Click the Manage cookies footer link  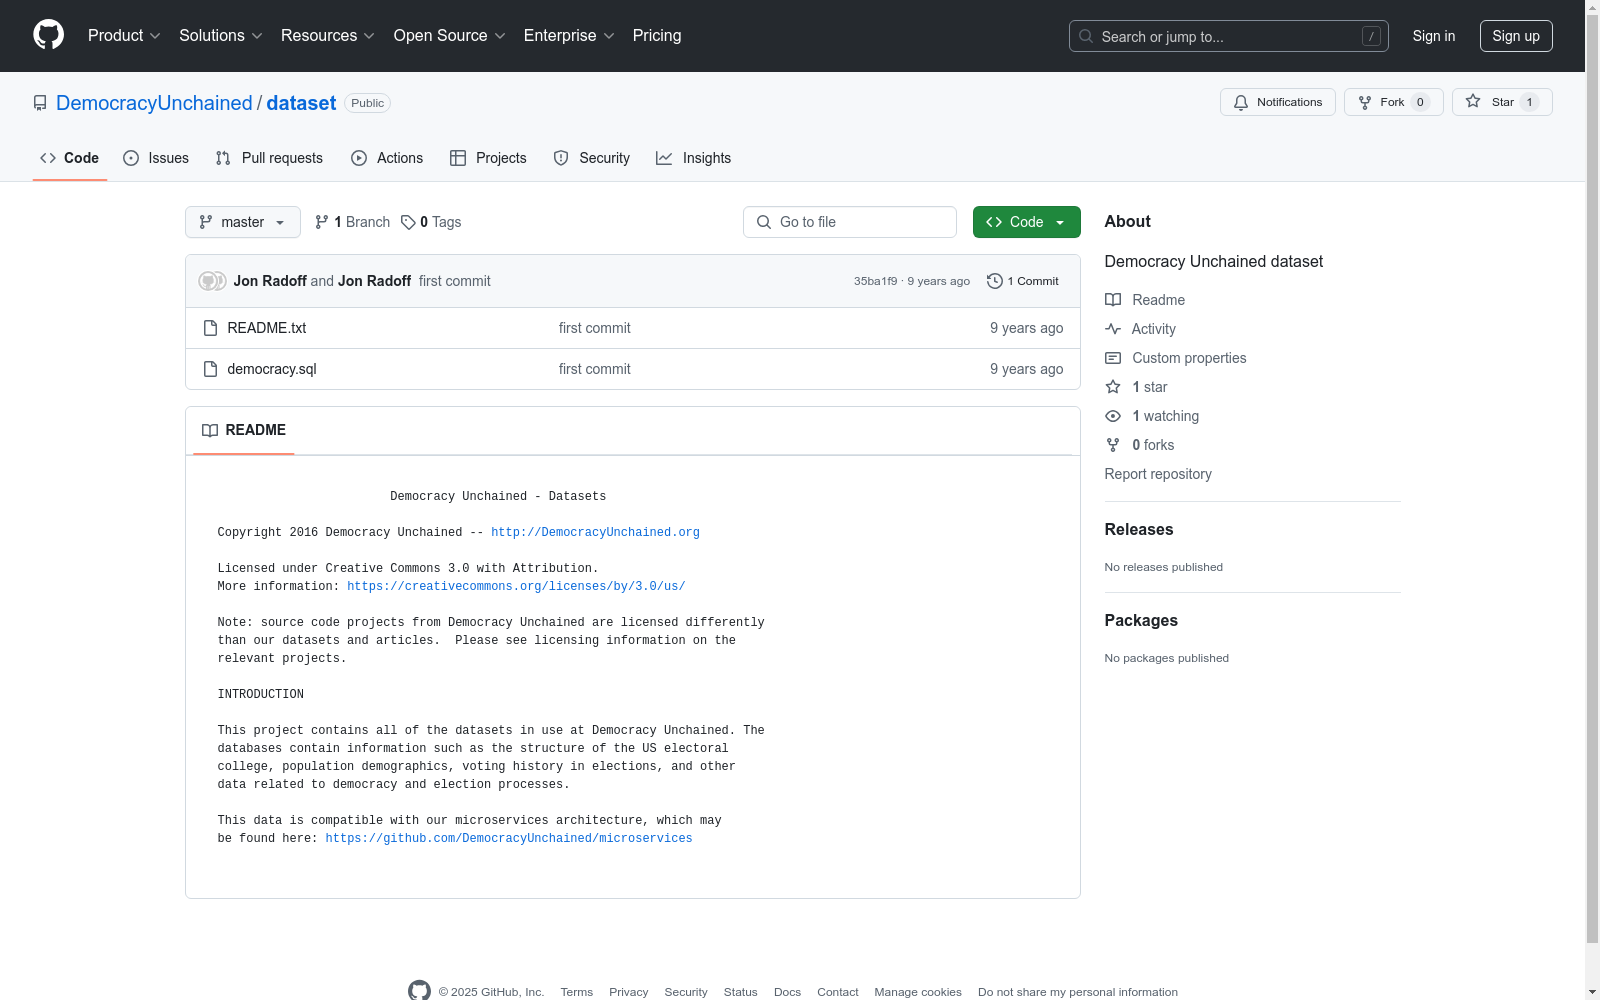tap(918, 992)
